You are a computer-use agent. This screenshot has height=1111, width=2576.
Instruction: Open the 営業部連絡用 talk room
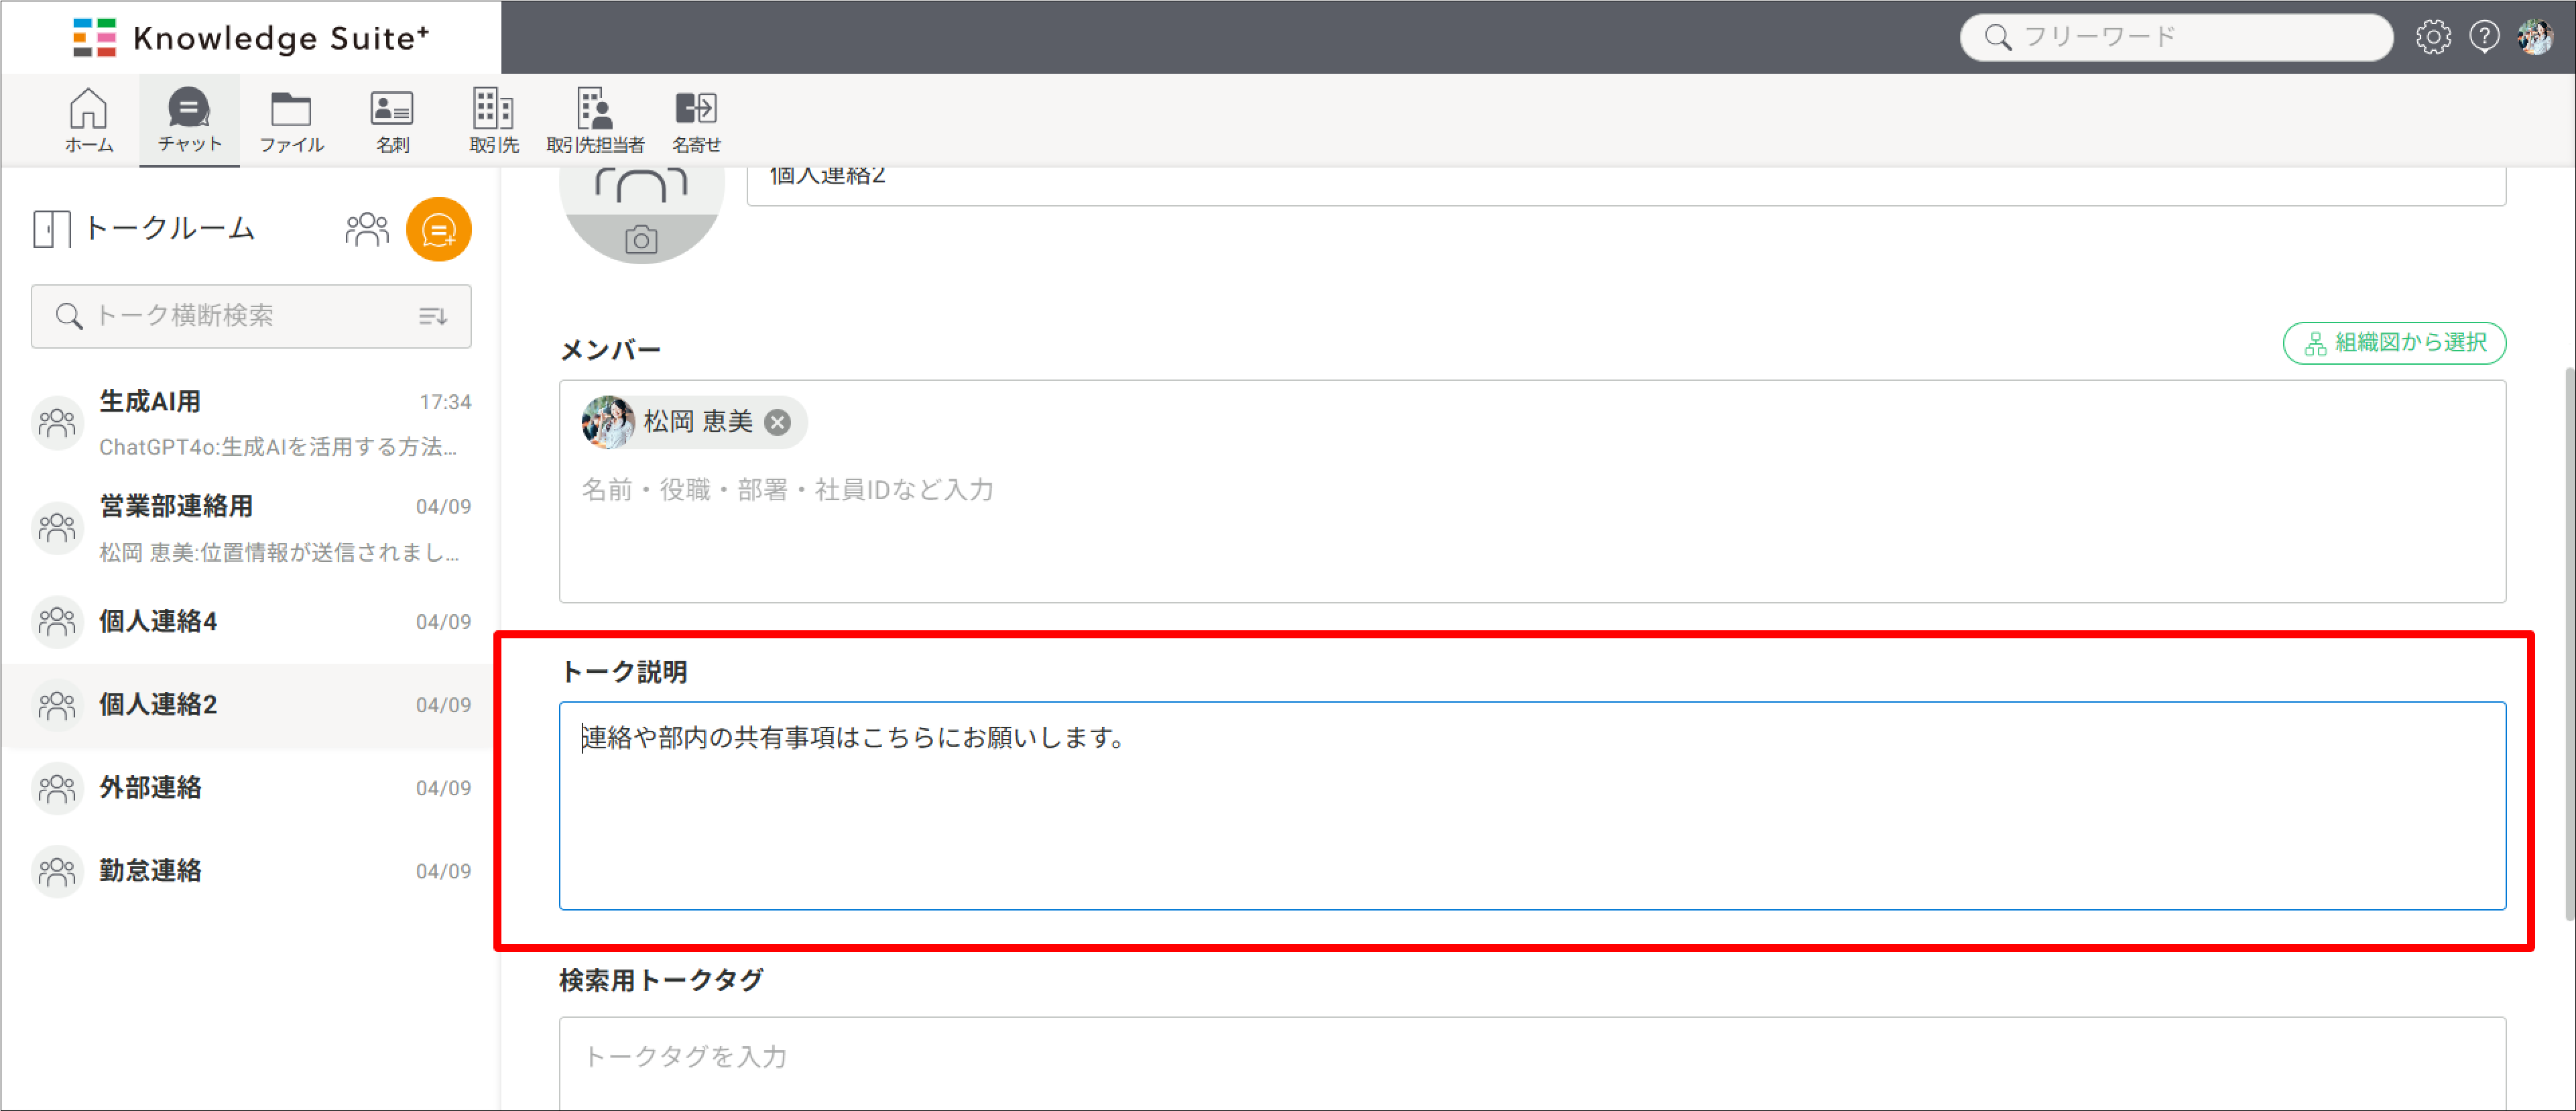point(251,528)
